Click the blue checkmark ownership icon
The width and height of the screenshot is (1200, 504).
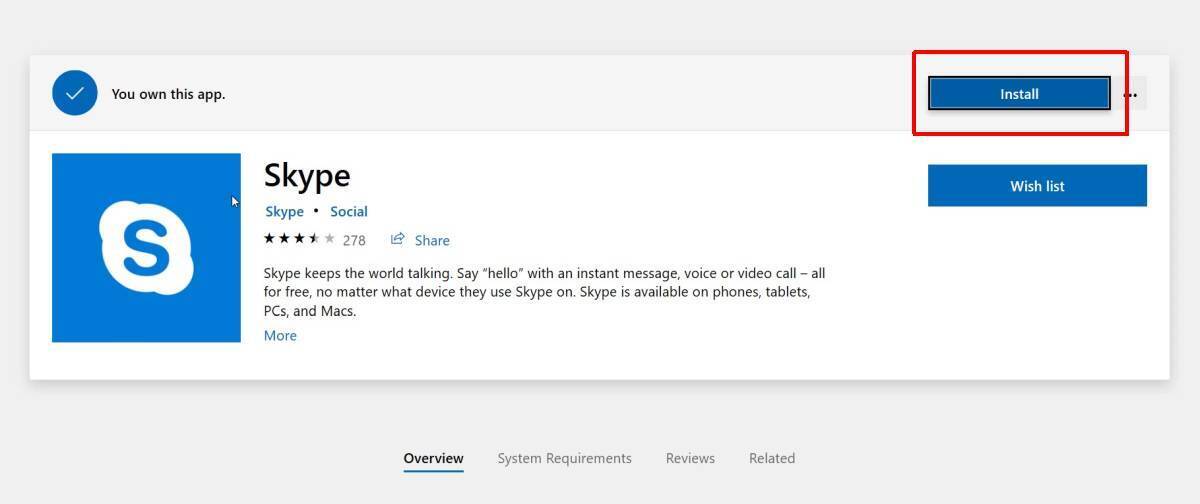coord(74,94)
